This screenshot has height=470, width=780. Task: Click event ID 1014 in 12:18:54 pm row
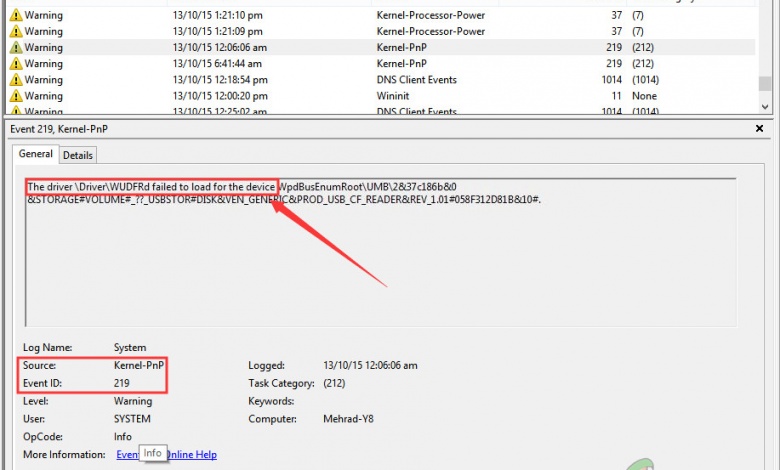(x=611, y=80)
